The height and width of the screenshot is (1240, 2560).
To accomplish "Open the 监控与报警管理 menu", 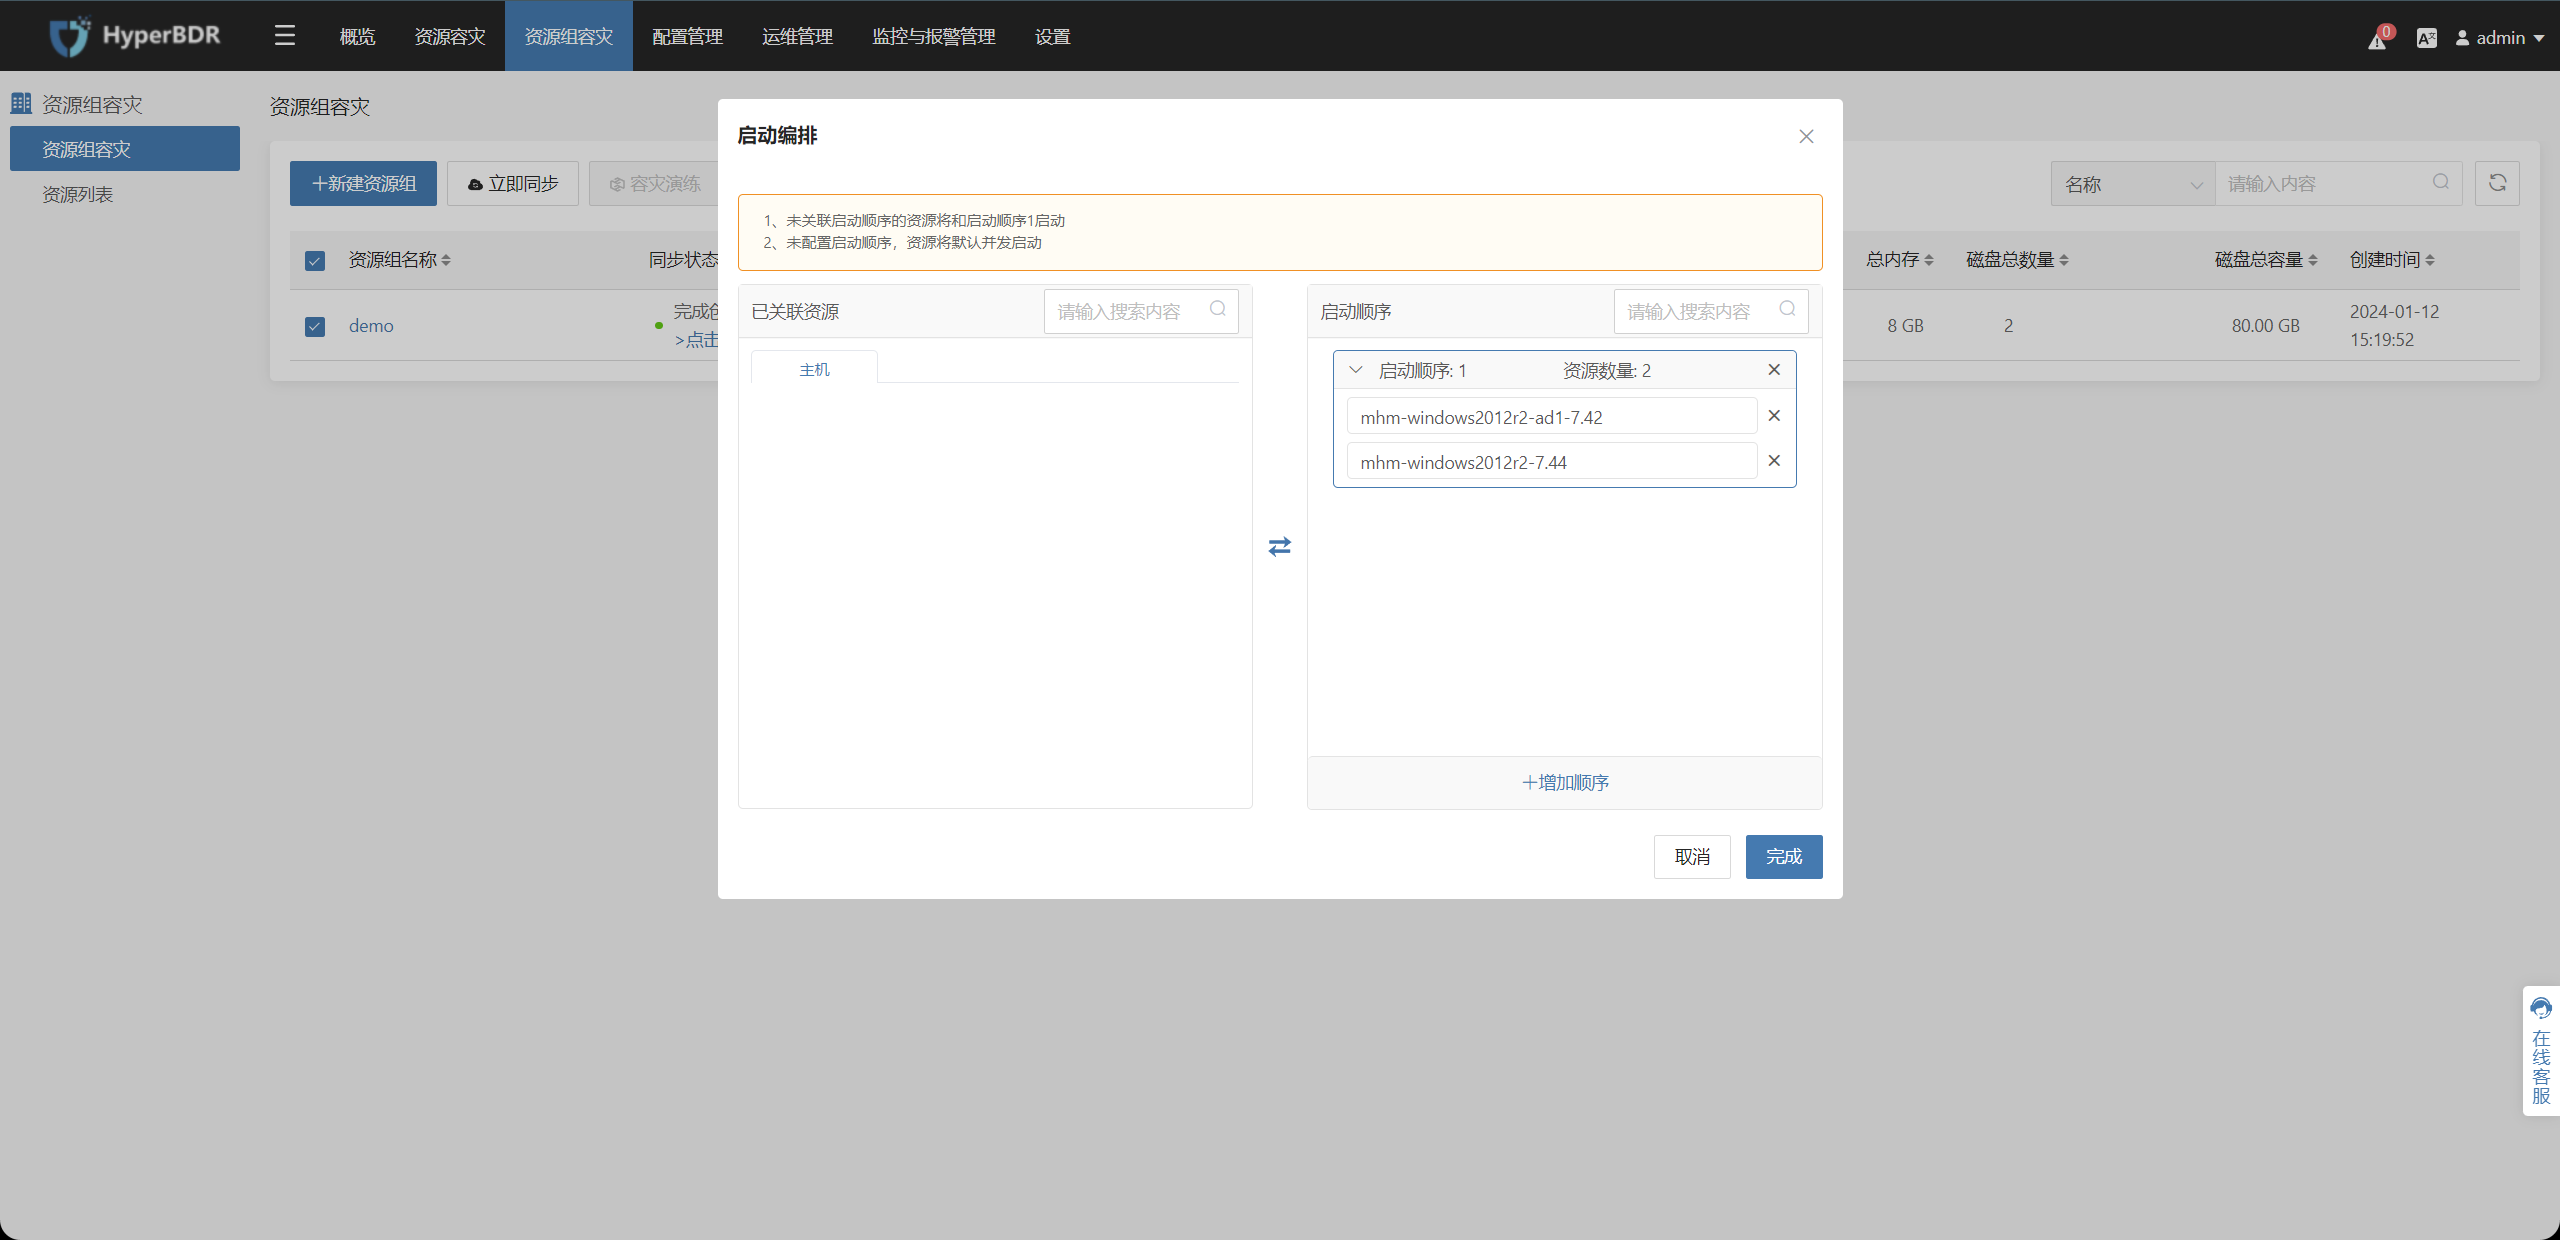I will (x=934, y=36).
